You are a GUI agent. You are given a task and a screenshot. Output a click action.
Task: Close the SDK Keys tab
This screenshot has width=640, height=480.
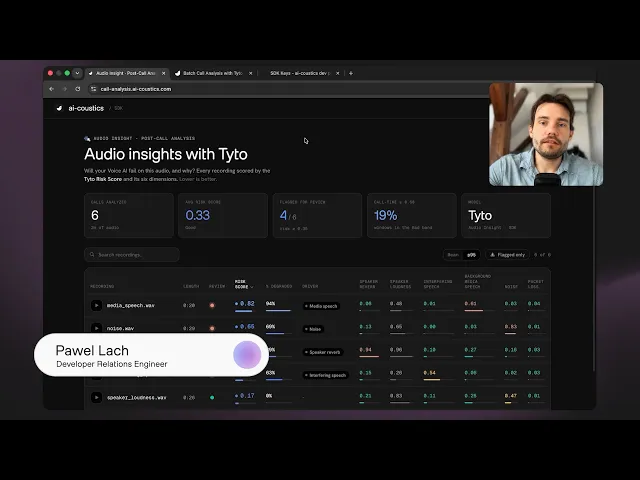pos(338,73)
